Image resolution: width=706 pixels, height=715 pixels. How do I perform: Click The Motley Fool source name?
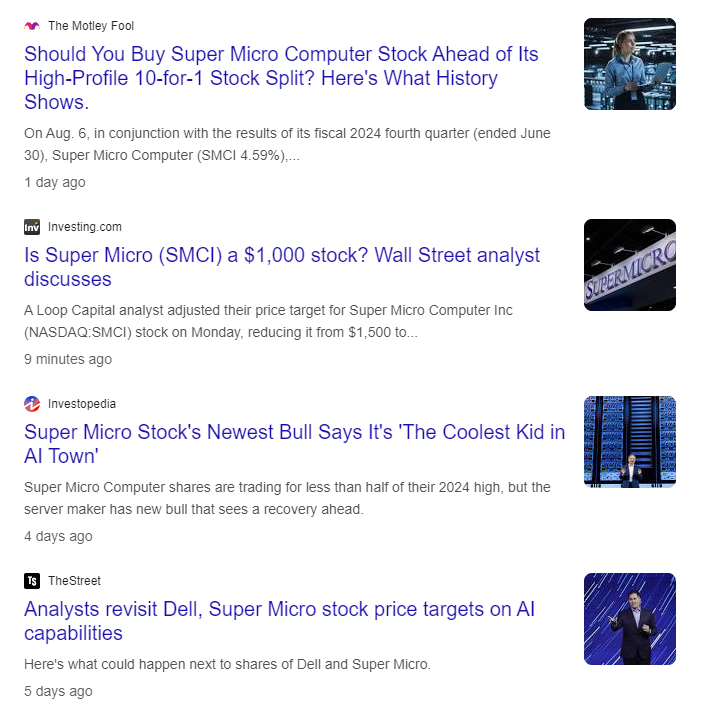coord(91,26)
